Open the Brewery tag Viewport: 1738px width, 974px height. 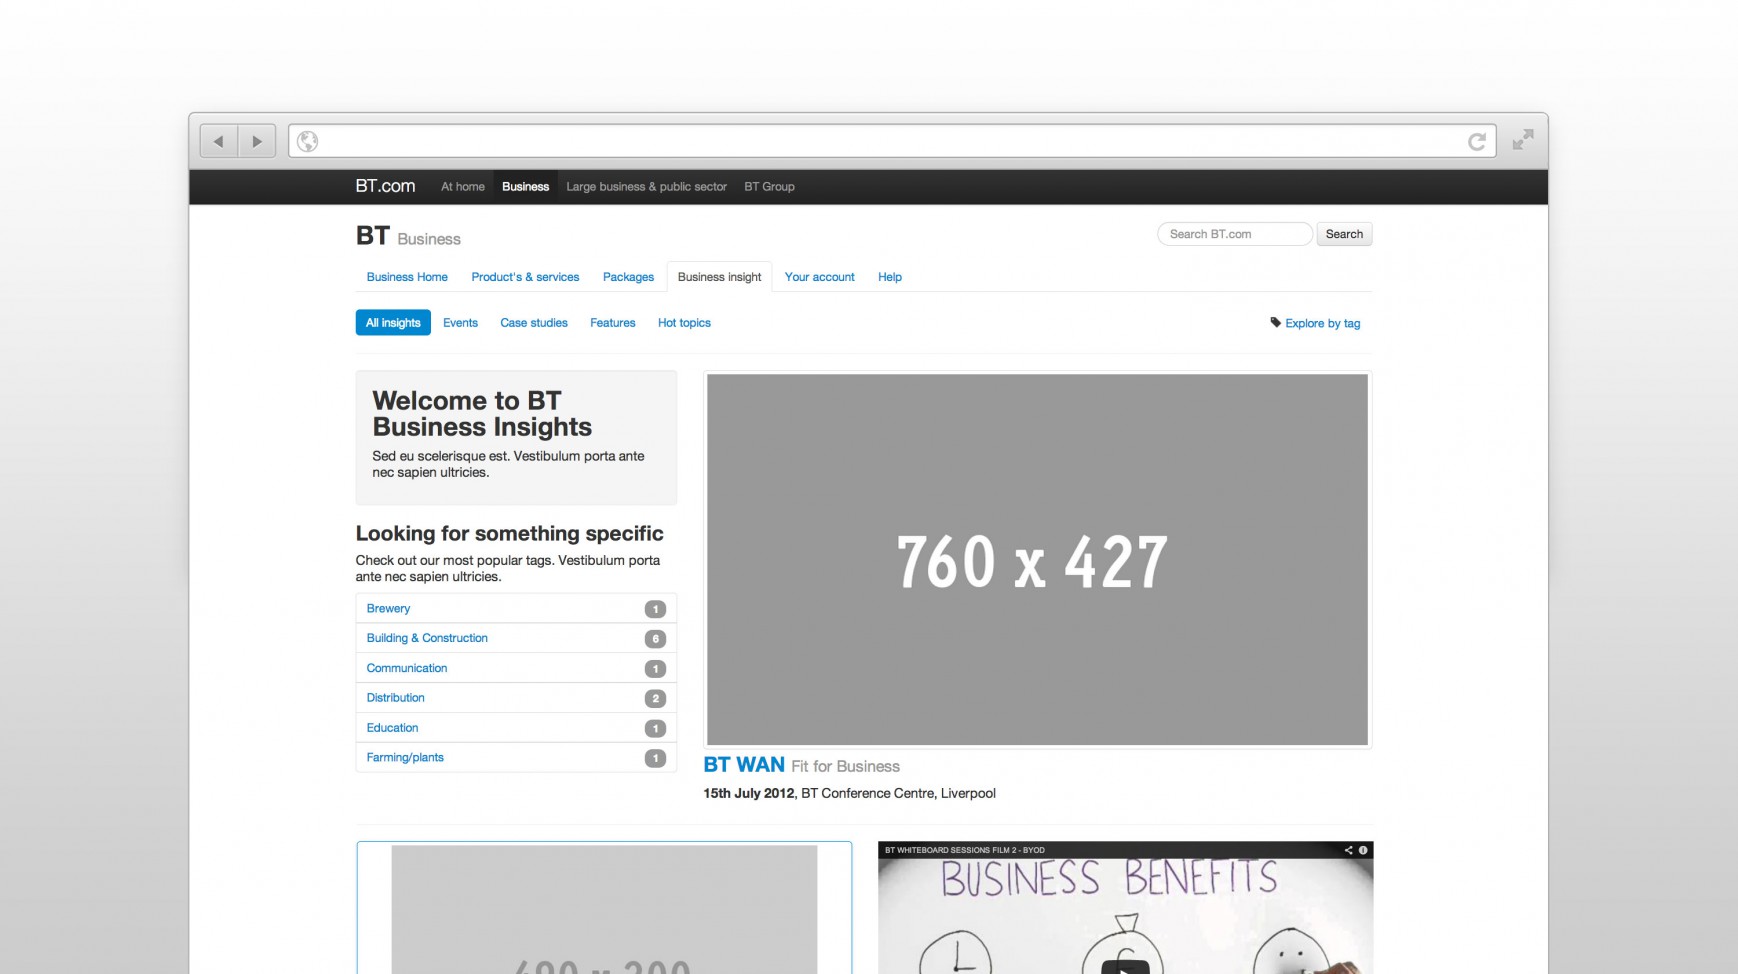tap(388, 608)
